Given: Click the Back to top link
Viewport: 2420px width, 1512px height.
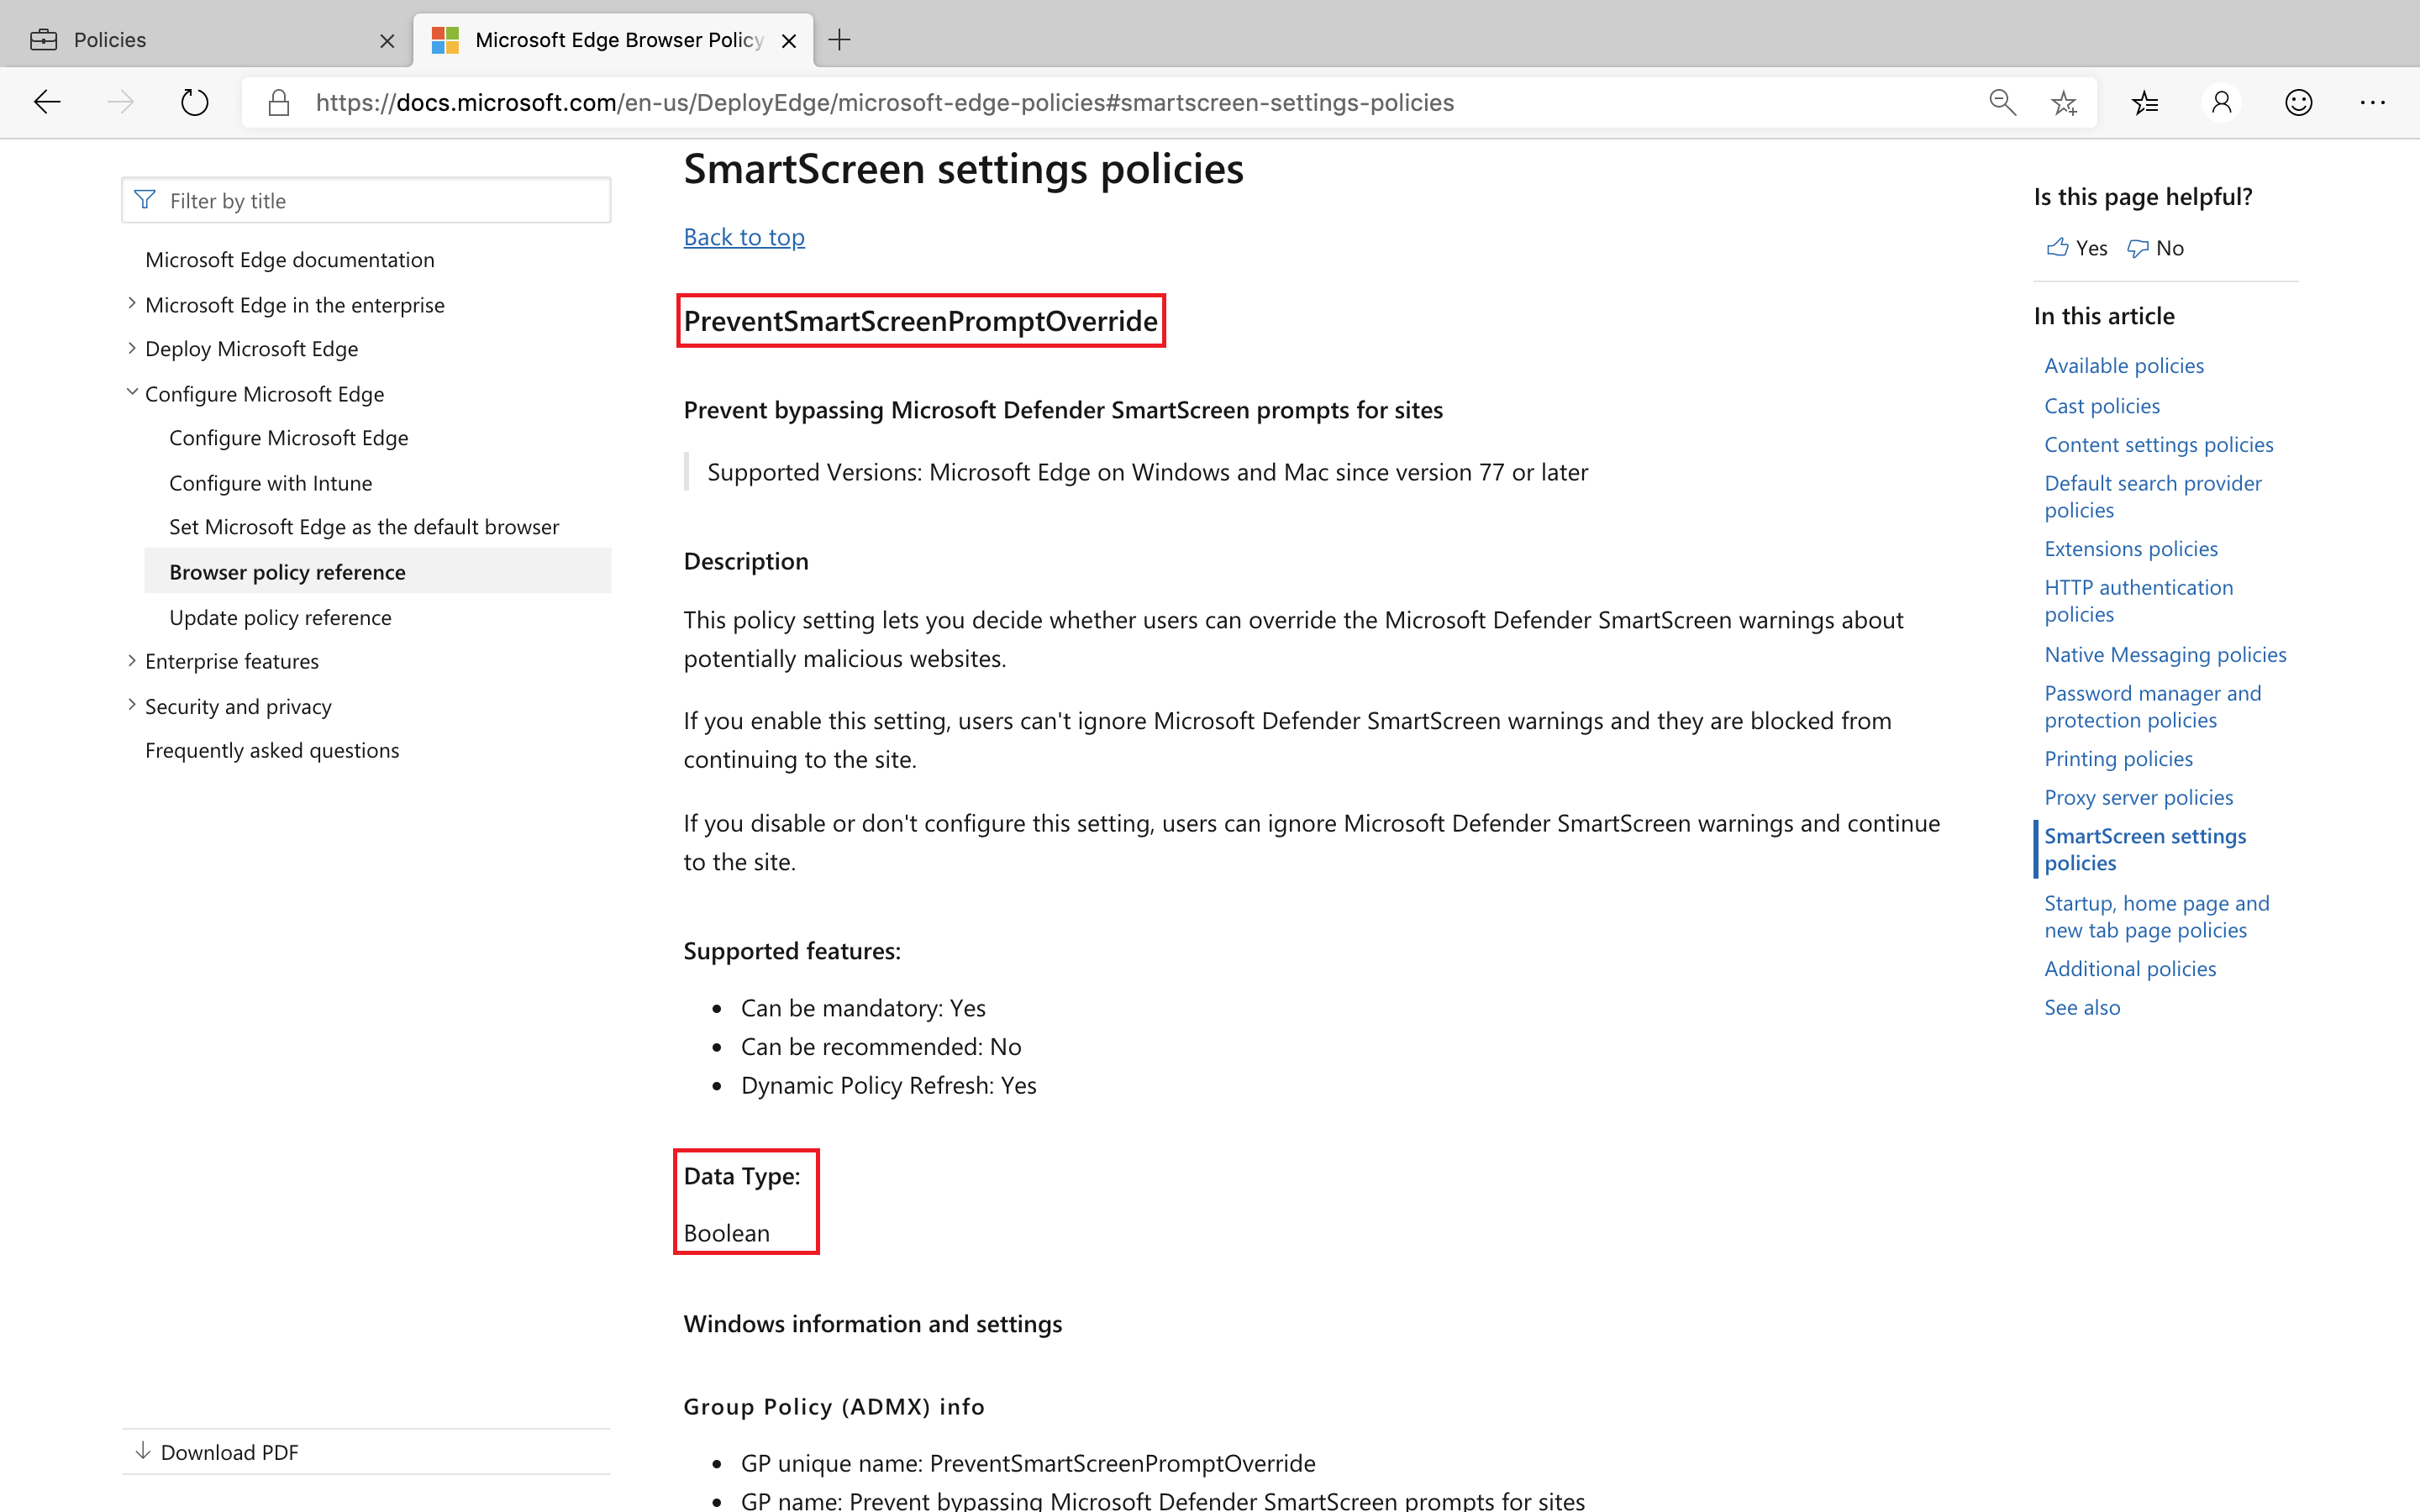Looking at the screenshot, I should (744, 236).
